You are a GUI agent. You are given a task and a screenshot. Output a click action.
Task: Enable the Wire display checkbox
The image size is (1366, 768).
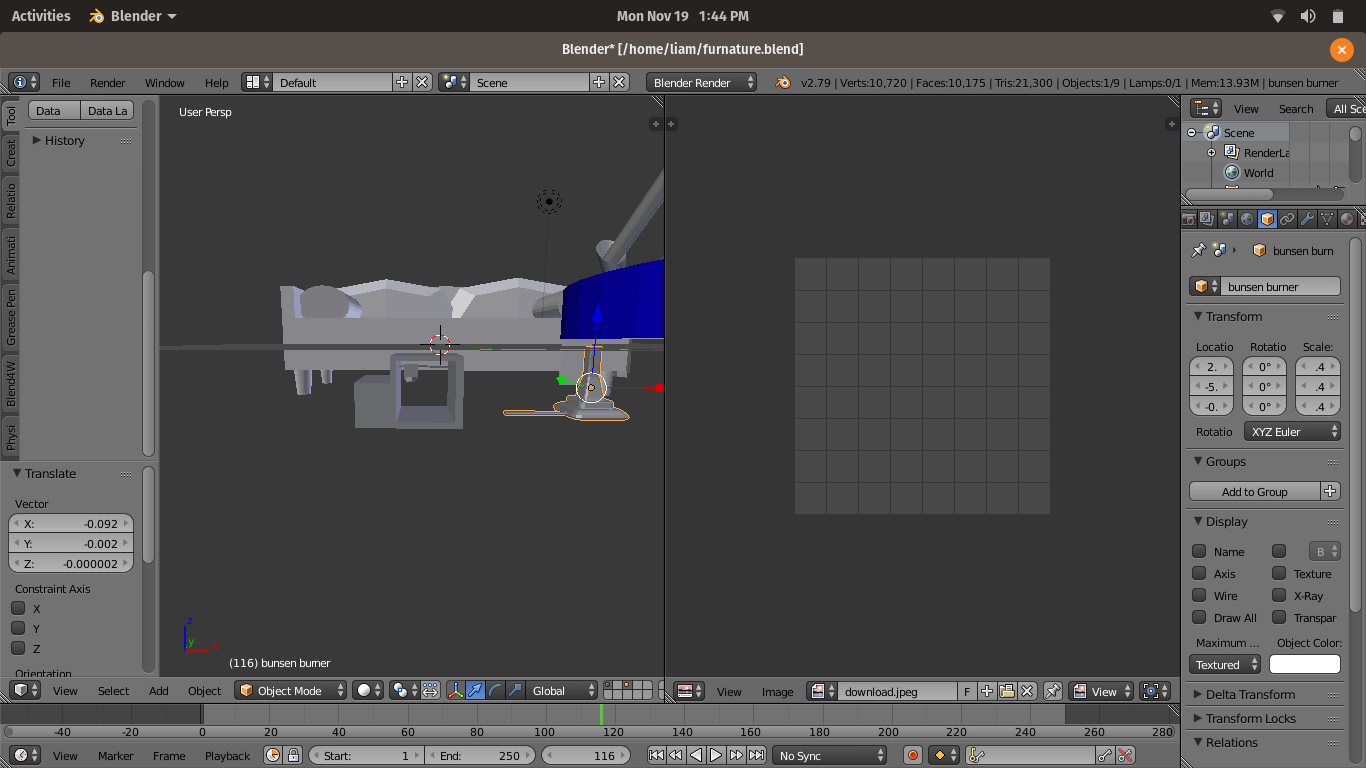pyautogui.click(x=1199, y=596)
